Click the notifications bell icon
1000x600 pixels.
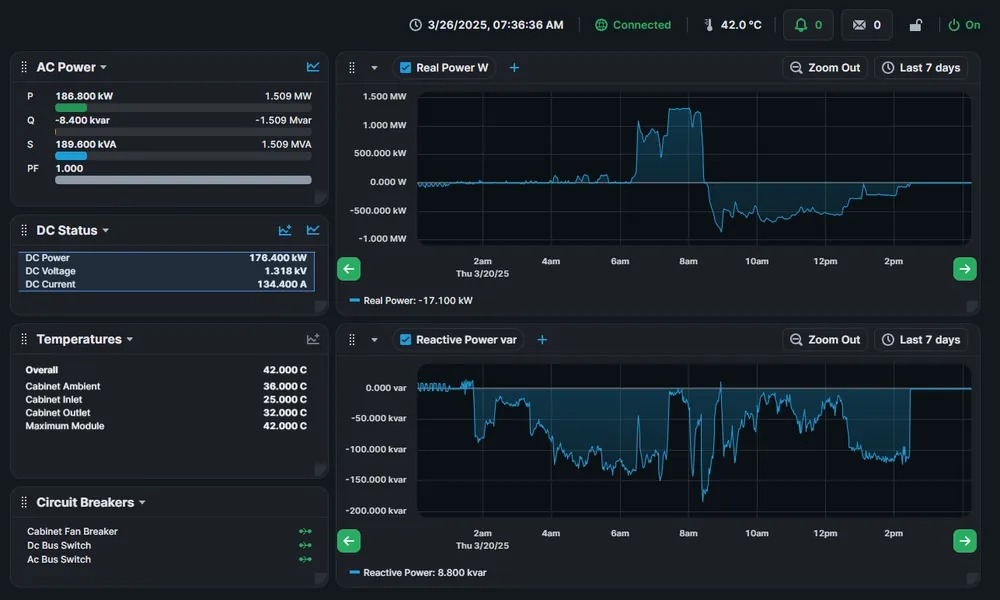pyautogui.click(x=800, y=25)
